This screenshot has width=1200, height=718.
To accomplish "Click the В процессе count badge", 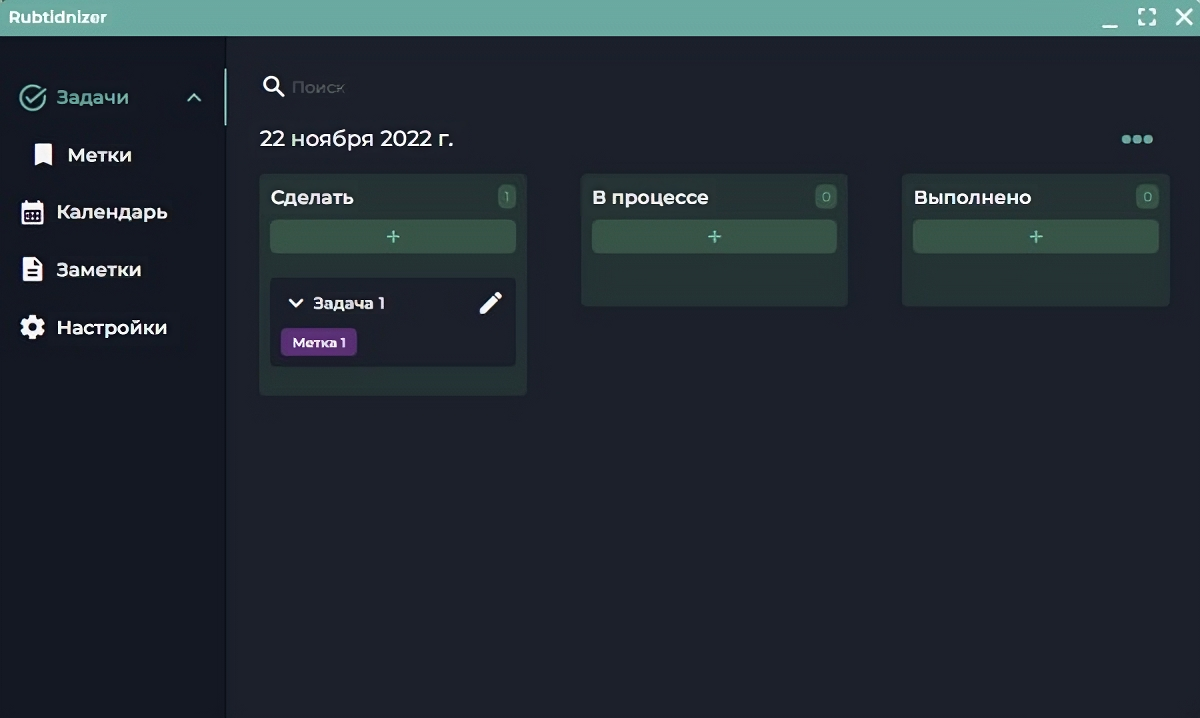I will pyautogui.click(x=826, y=197).
